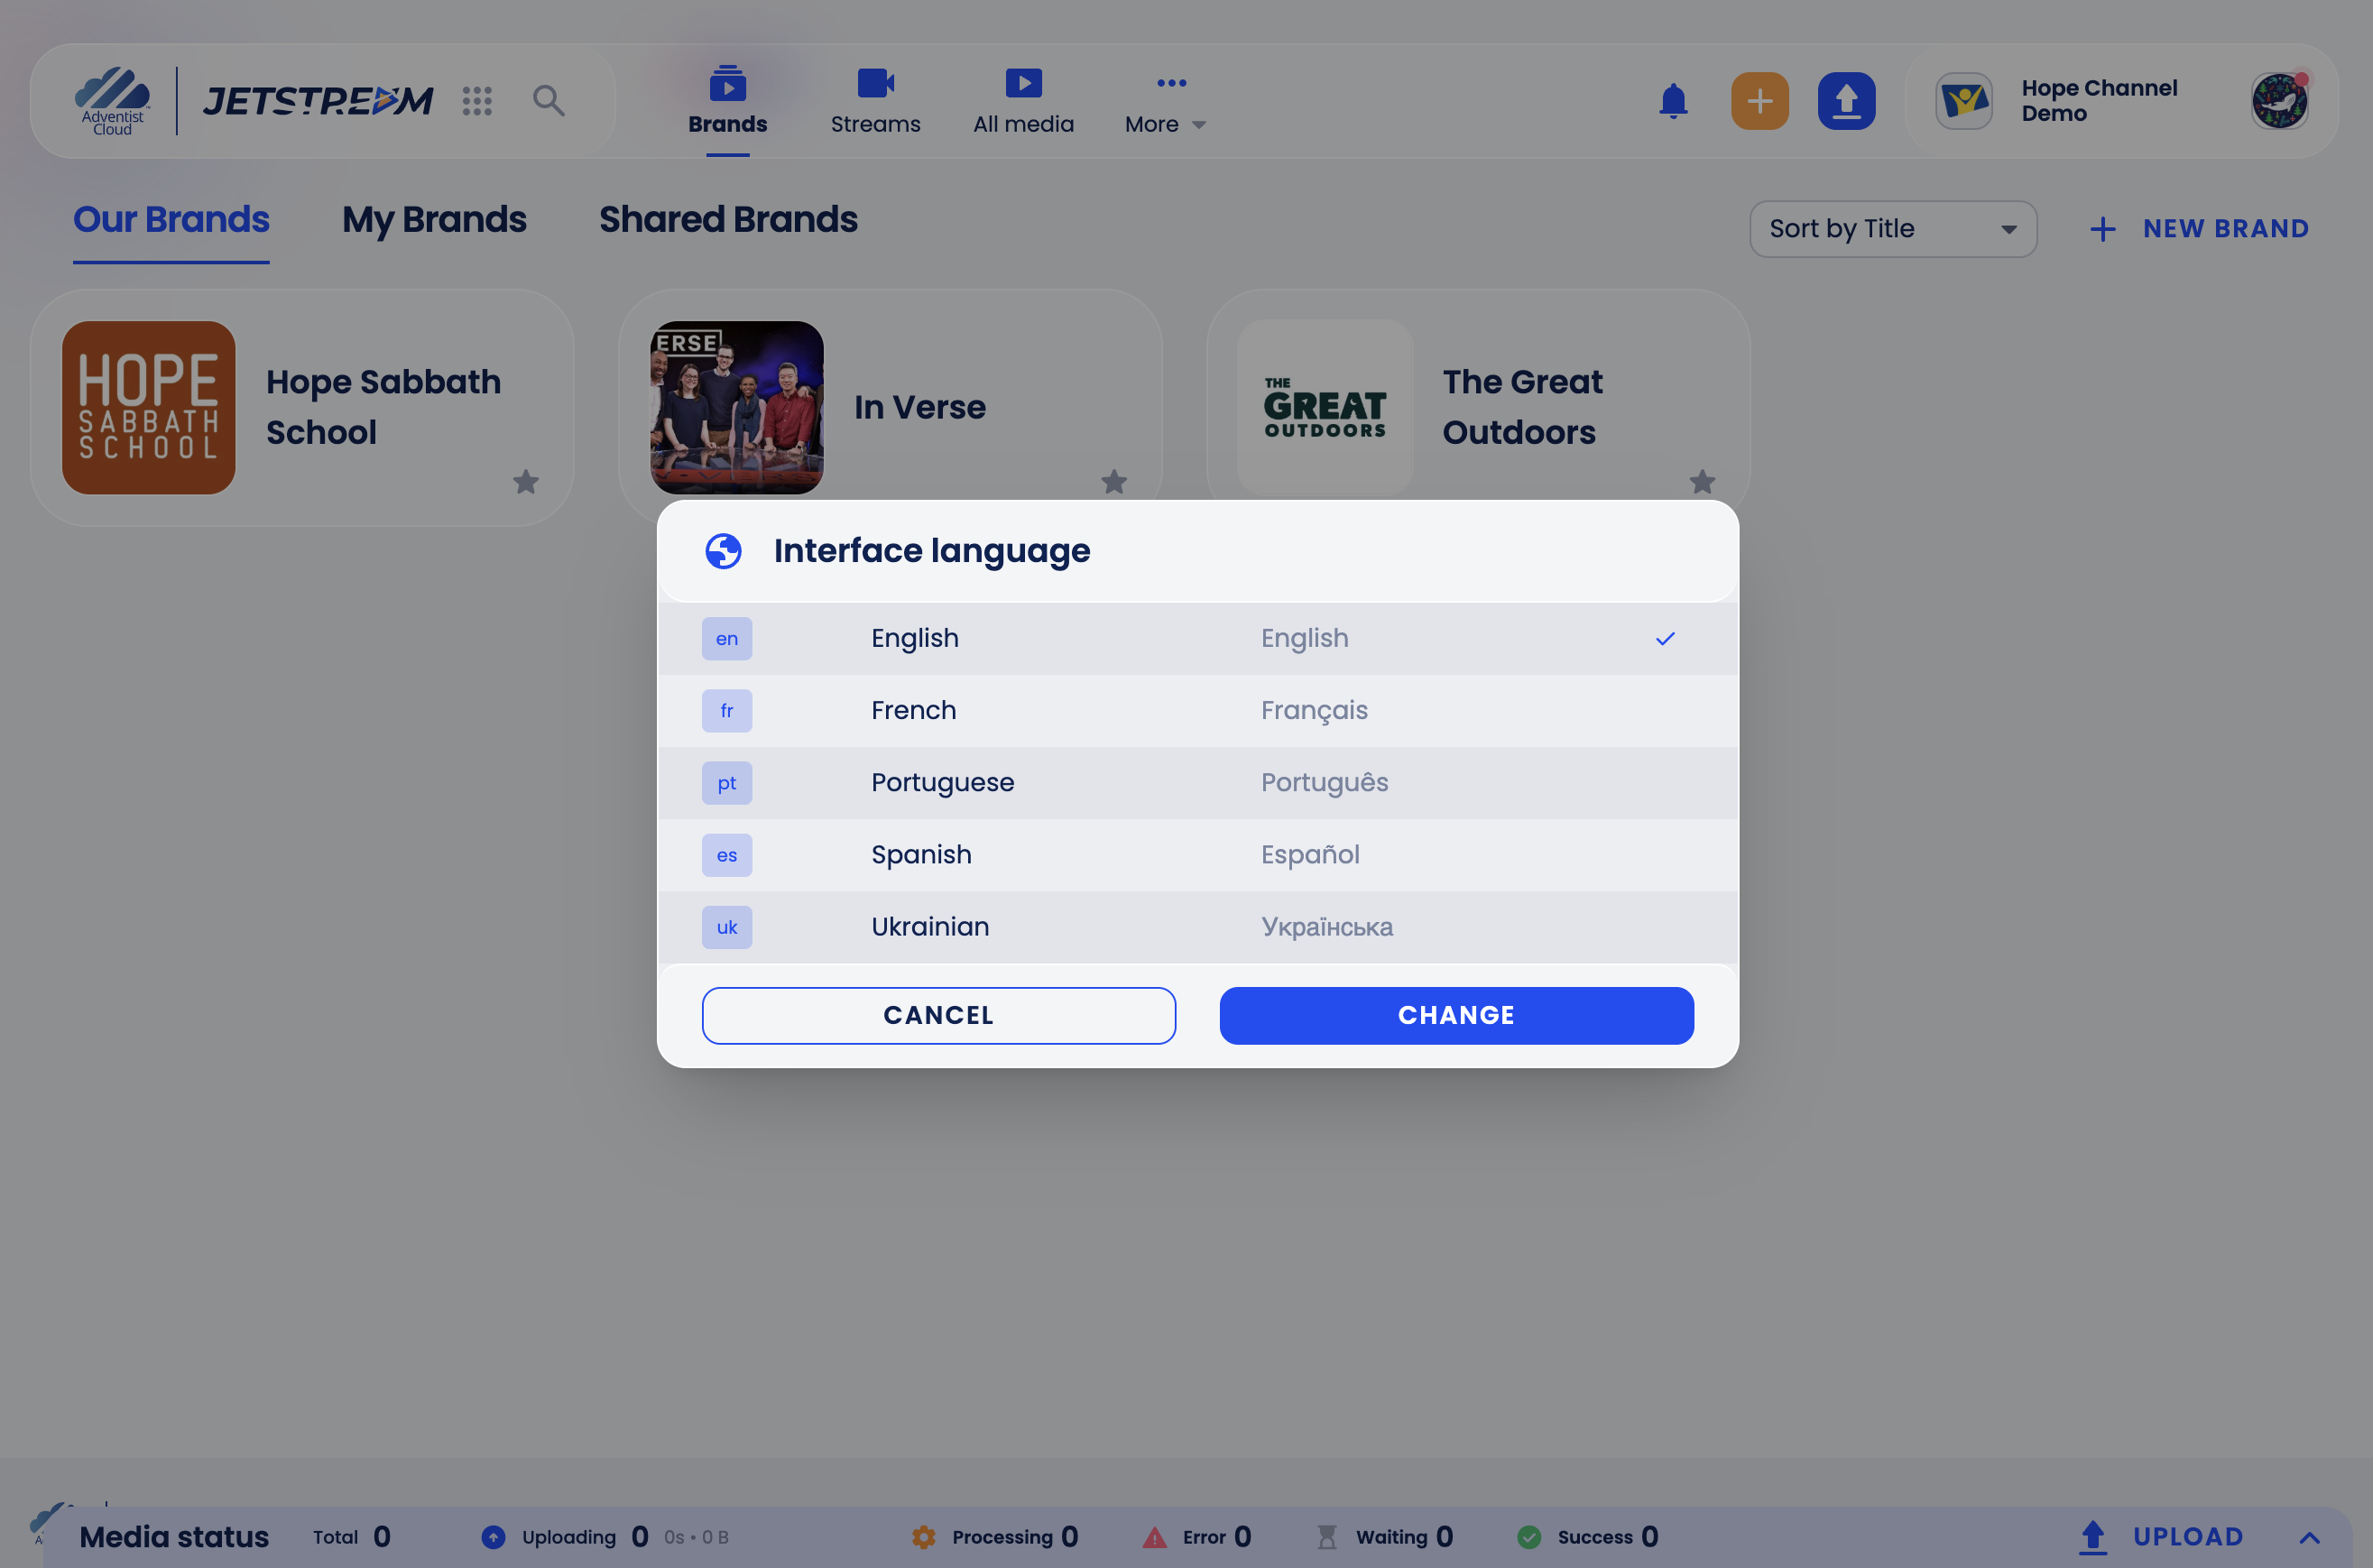
Task: Expand the Media status panel chevron
Action: [x=2309, y=1537]
